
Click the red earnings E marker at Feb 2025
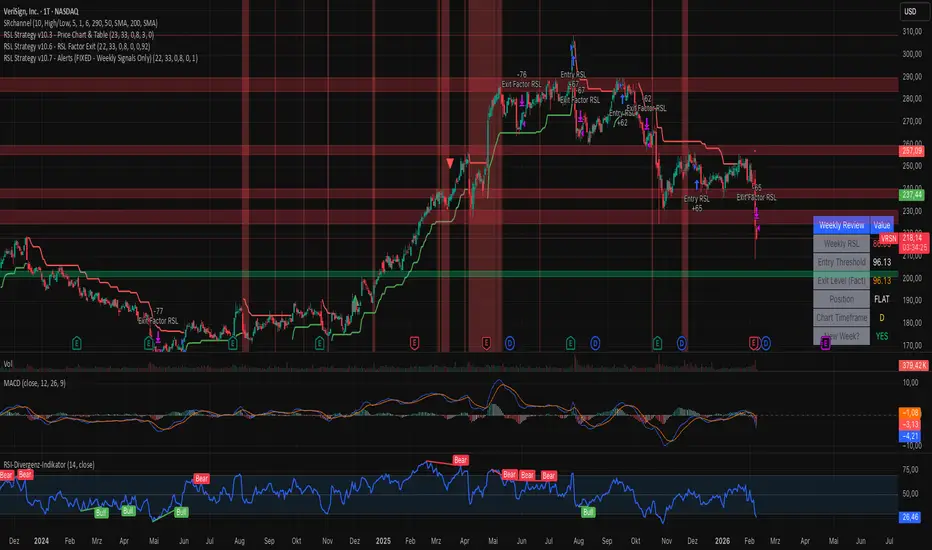click(x=414, y=343)
